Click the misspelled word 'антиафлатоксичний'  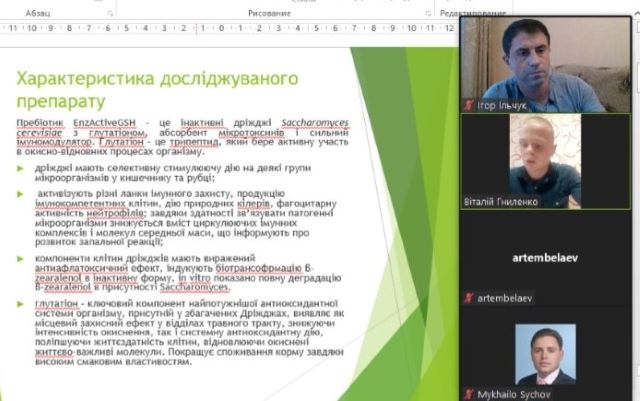click(82, 268)
